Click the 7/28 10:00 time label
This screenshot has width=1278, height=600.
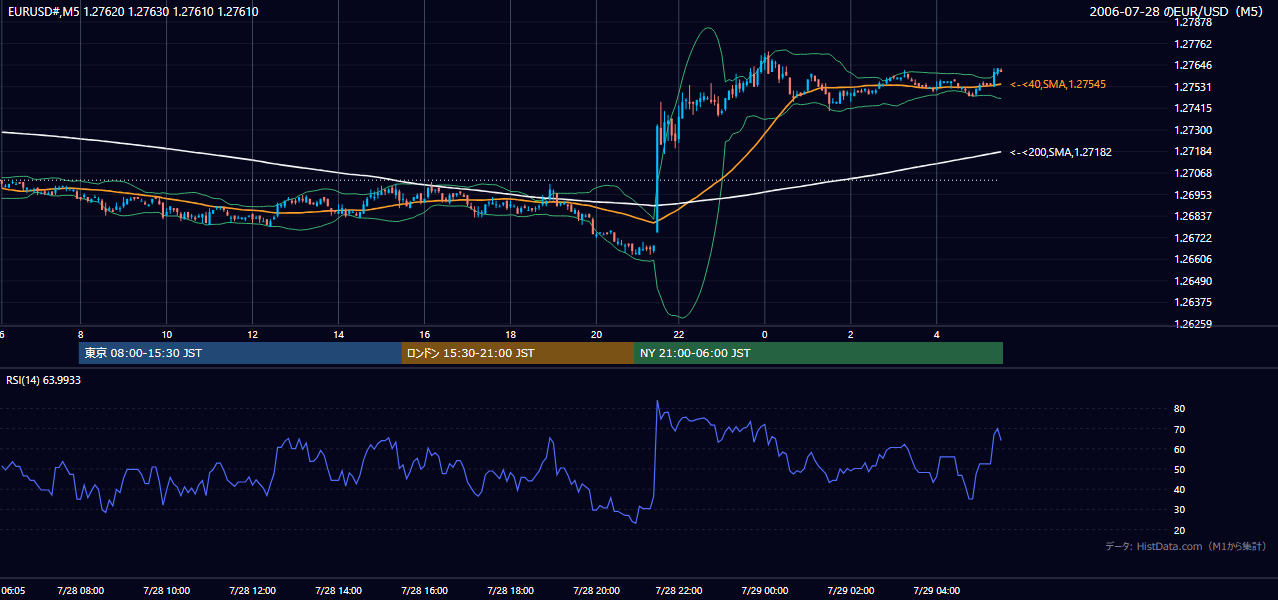166,591
